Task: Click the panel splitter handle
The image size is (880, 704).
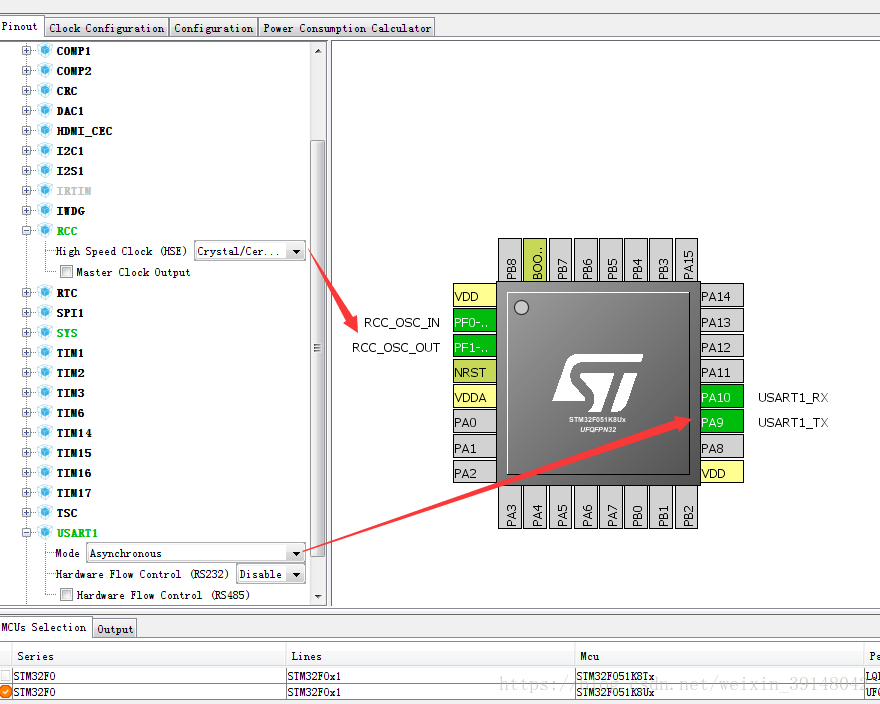Action: [x=329, y=323]
